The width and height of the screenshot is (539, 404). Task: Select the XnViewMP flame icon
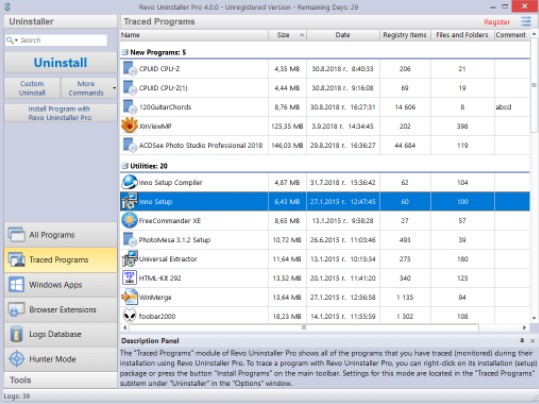coord(129,125)
